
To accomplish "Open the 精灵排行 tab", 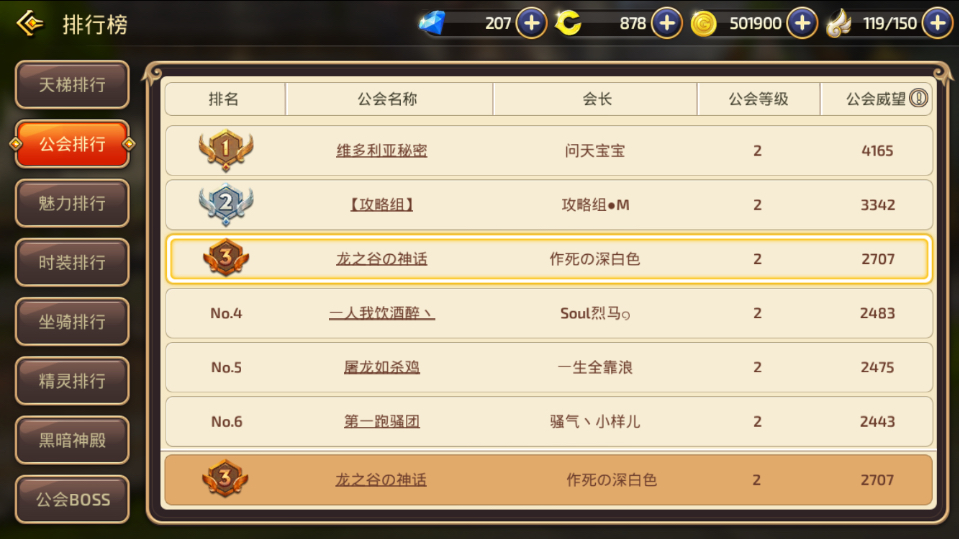I will (x=72, y=381).
